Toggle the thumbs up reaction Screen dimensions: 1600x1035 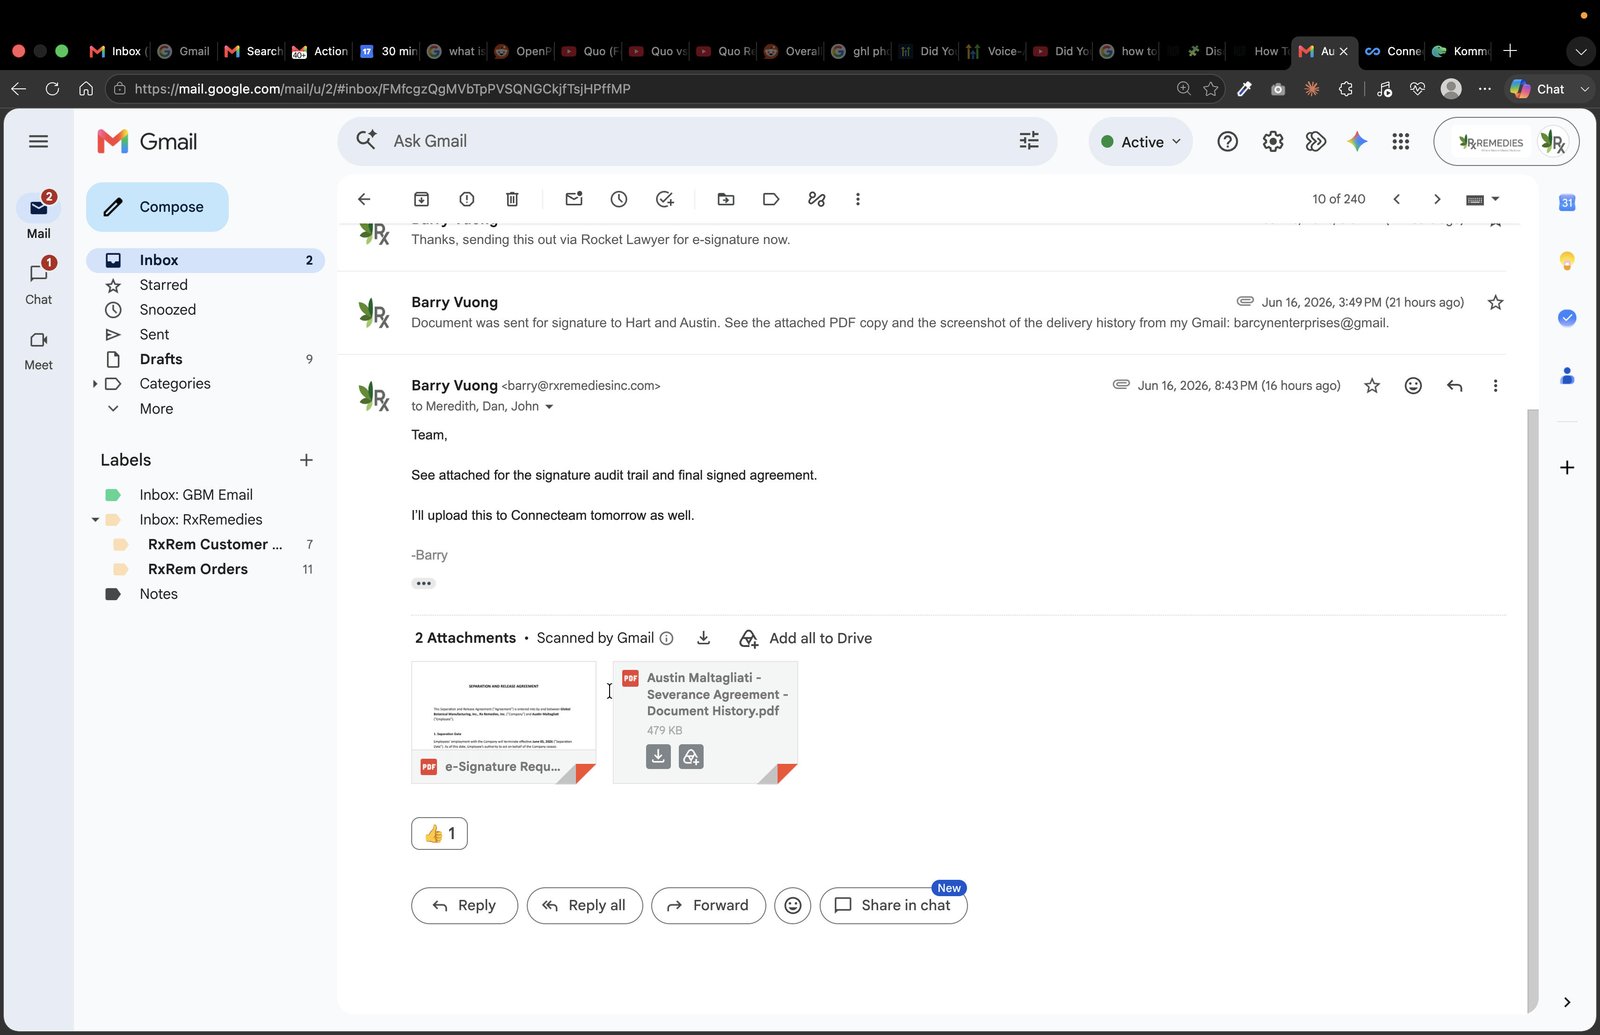pos(439,834)
